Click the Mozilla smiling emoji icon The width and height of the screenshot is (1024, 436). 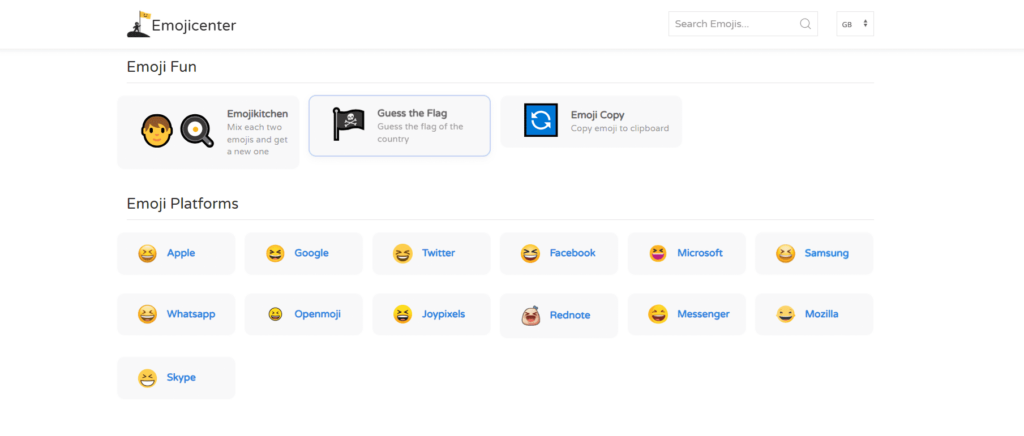pyautogui.click(x=786, y=315)
